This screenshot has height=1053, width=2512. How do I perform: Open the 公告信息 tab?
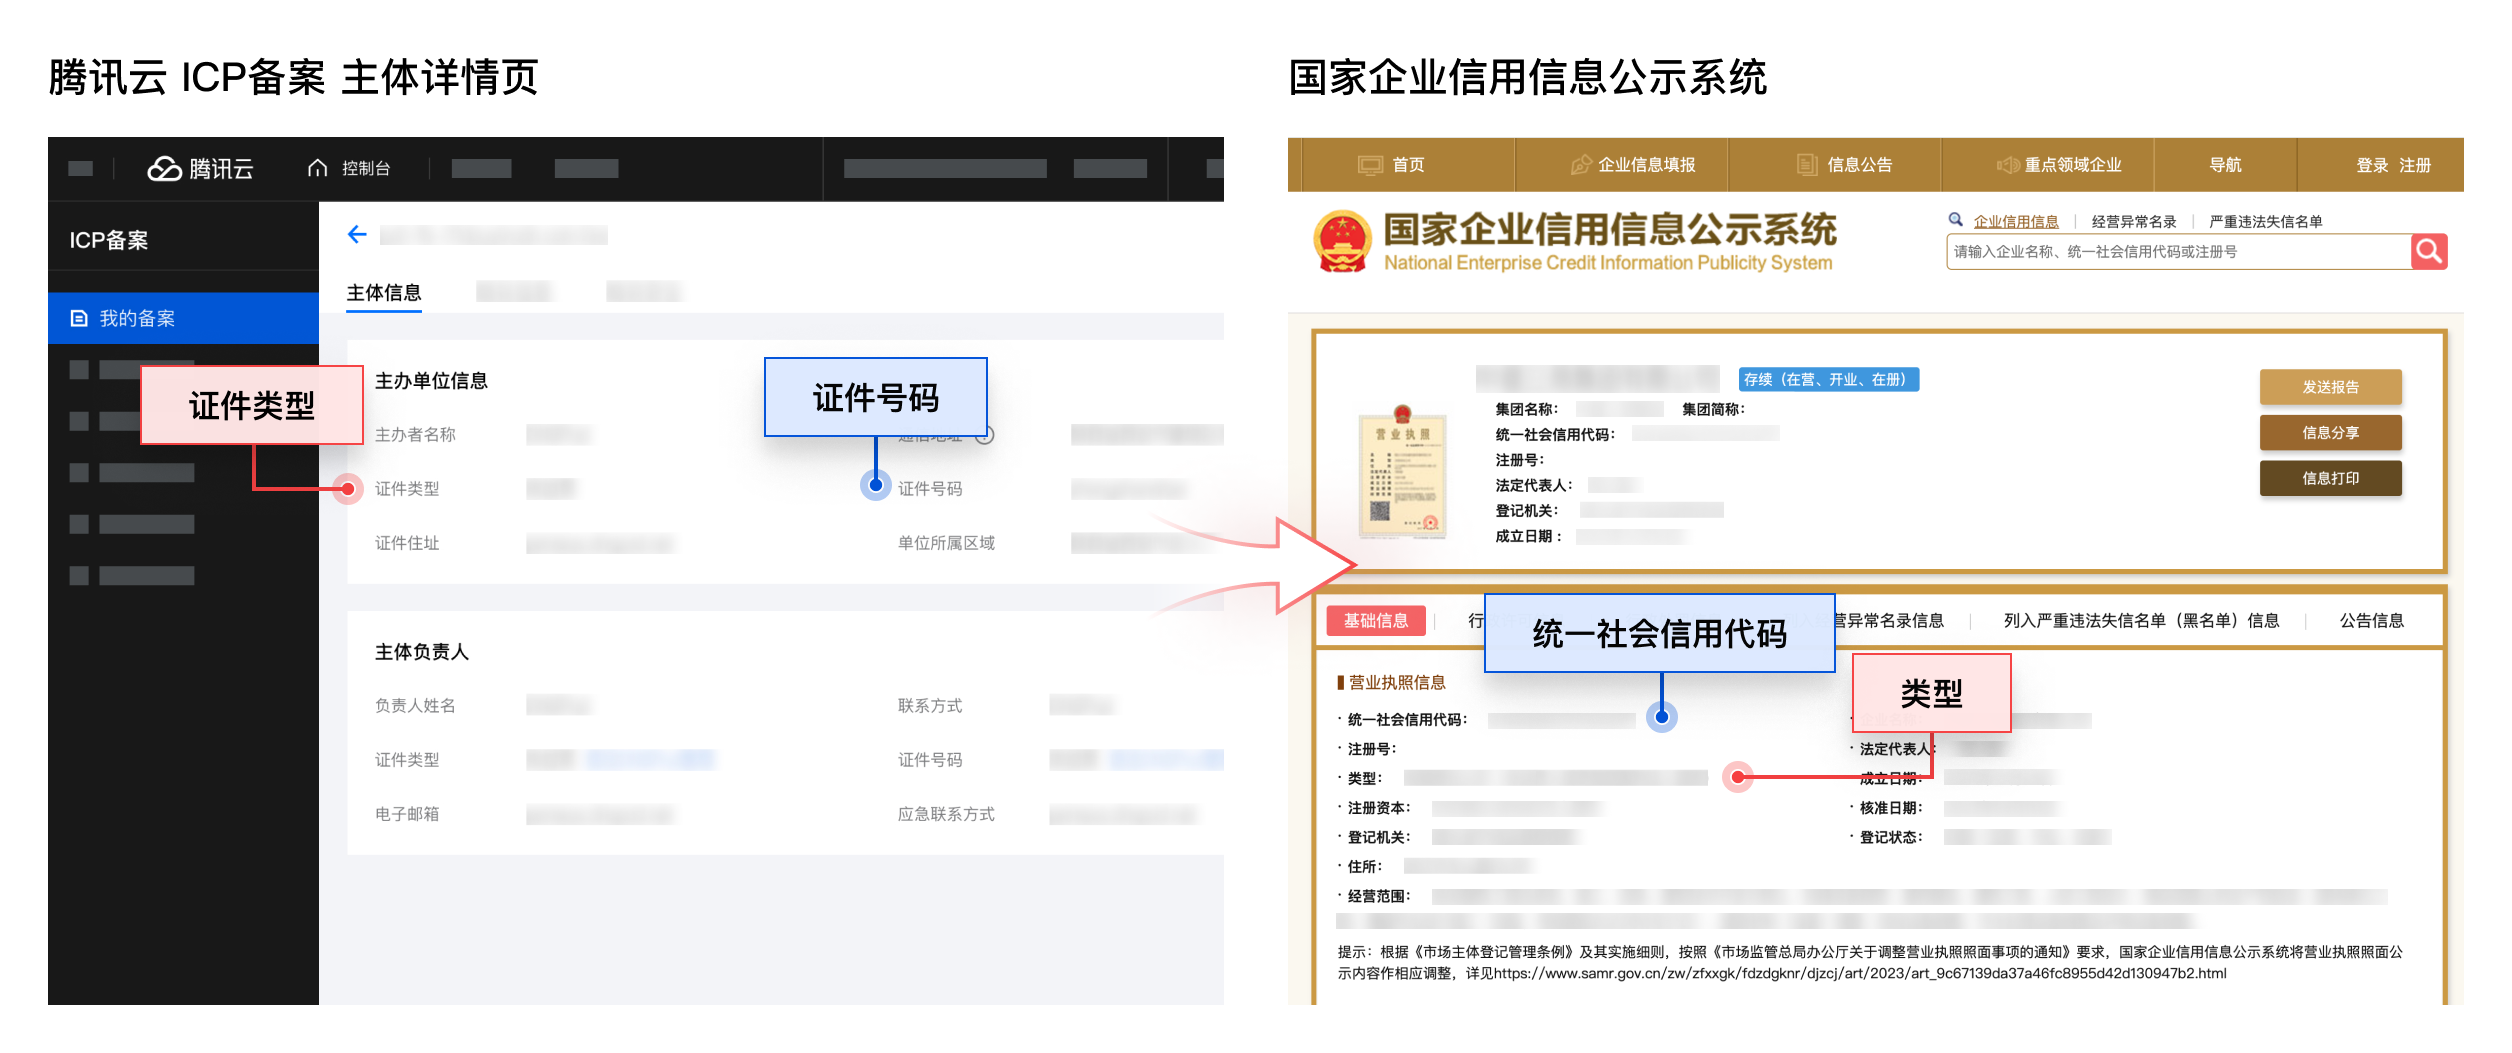click(2372, 621)
